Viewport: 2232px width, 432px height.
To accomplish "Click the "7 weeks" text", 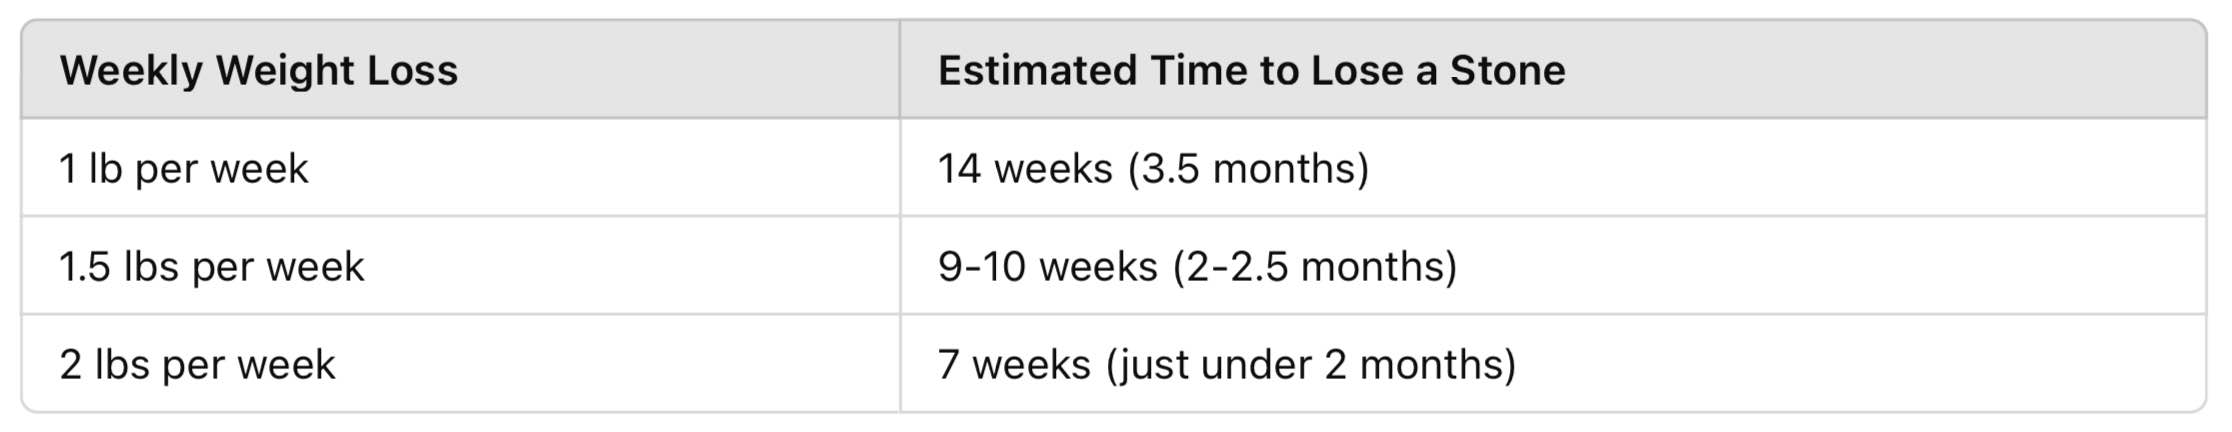I will [1014, 364].
